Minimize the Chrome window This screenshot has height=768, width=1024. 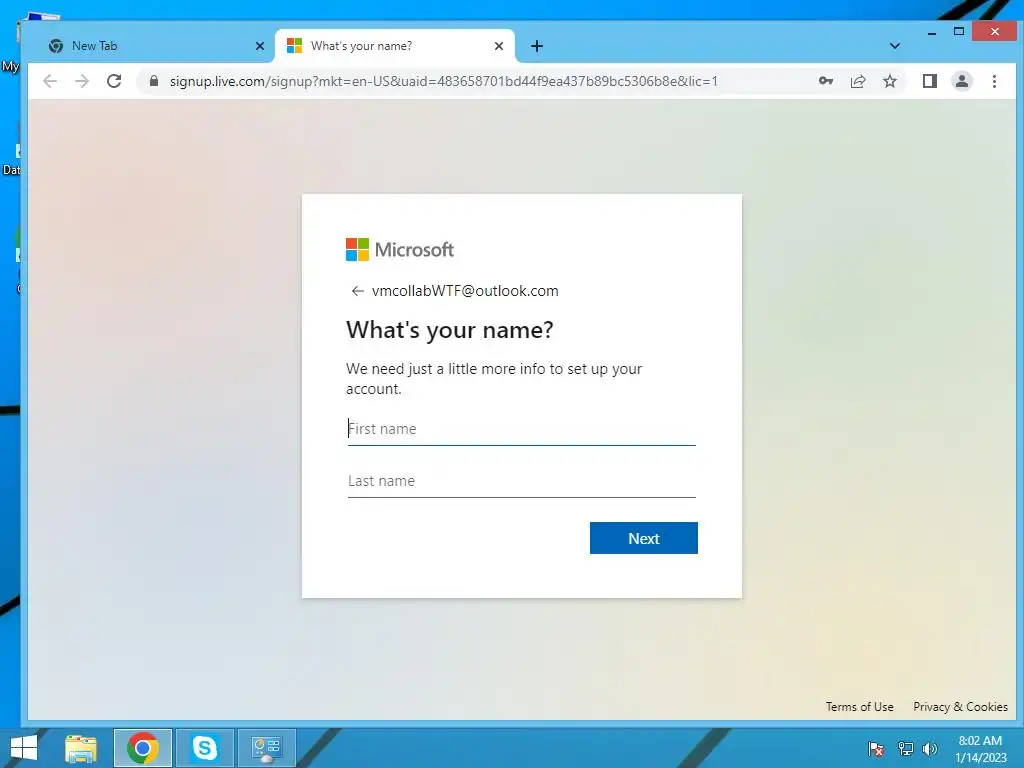[x=932, y=31]
